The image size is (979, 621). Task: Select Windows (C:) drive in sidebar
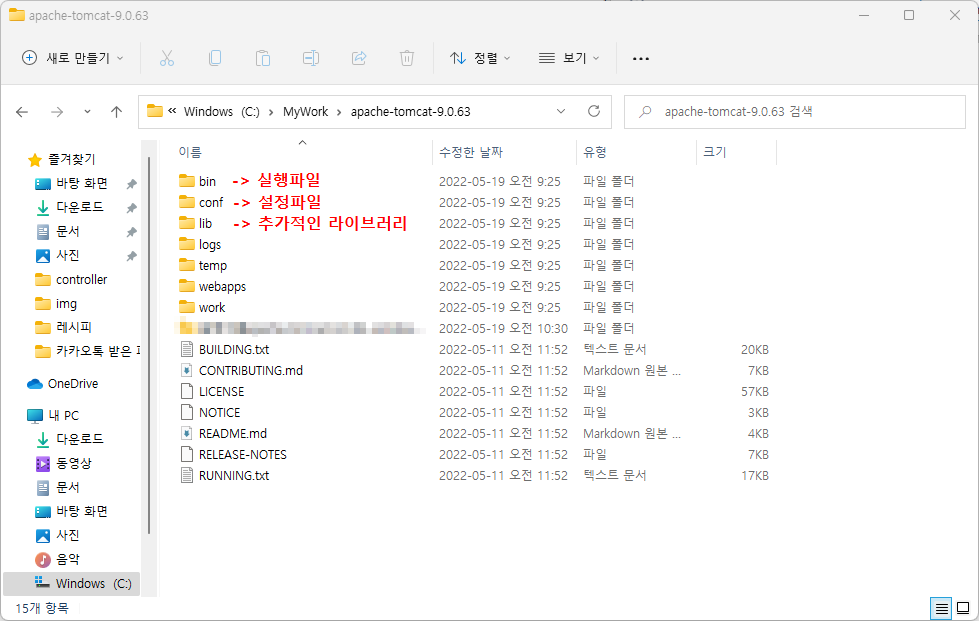click(x=72, y=584)
